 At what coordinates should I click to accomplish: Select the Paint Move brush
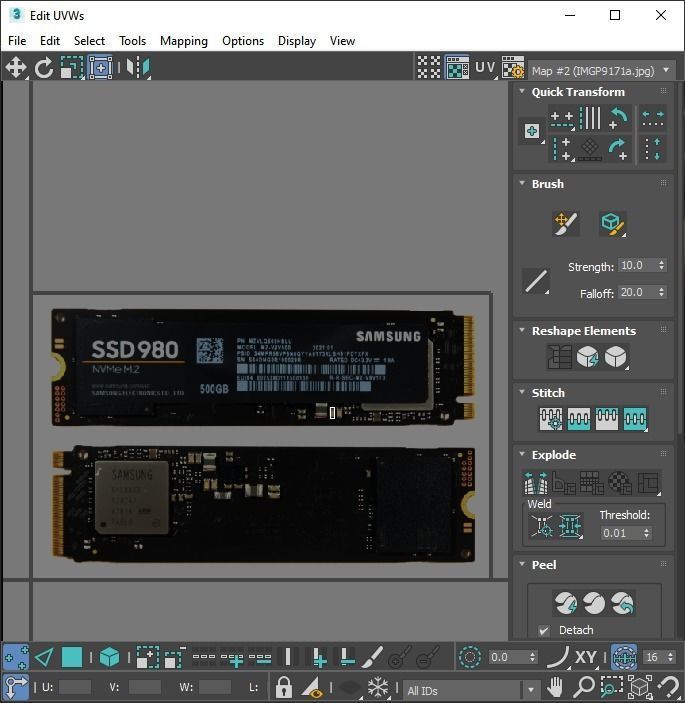coord(566,223)
